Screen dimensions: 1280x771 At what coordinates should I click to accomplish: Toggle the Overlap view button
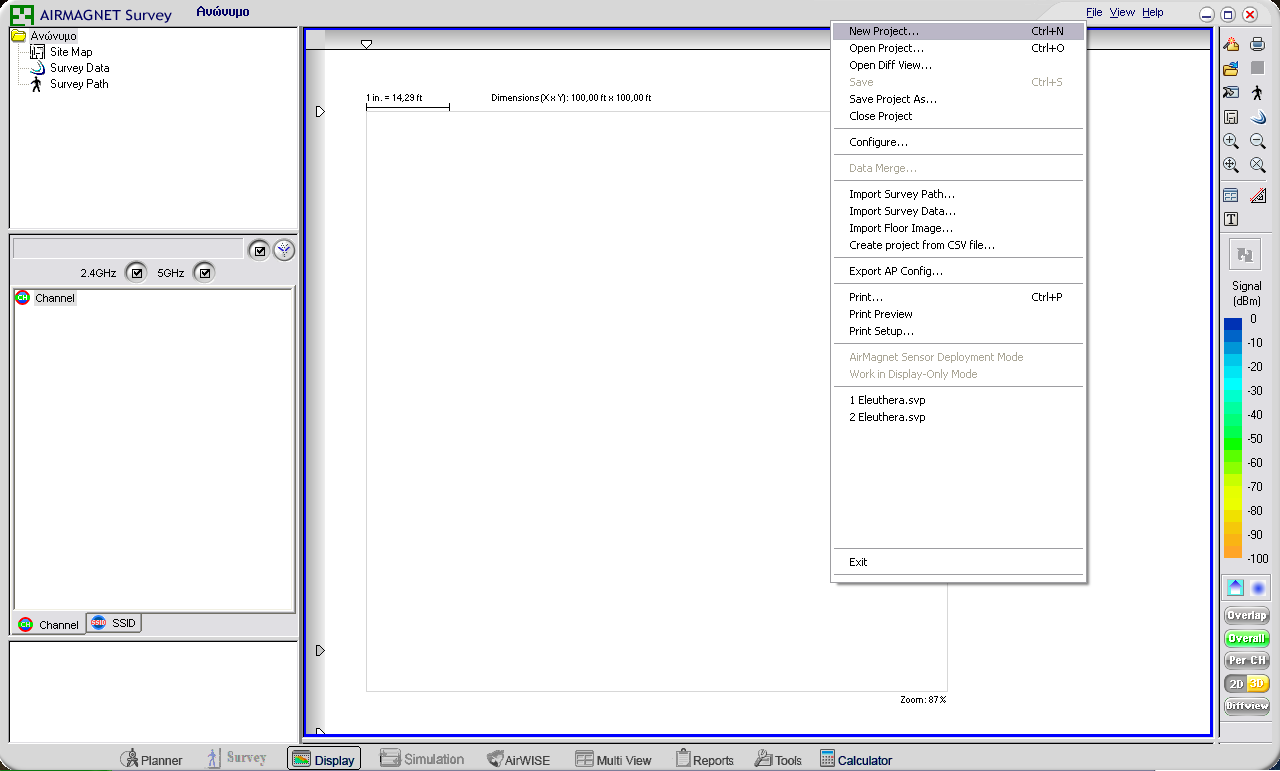click(x=1247, y=615)
